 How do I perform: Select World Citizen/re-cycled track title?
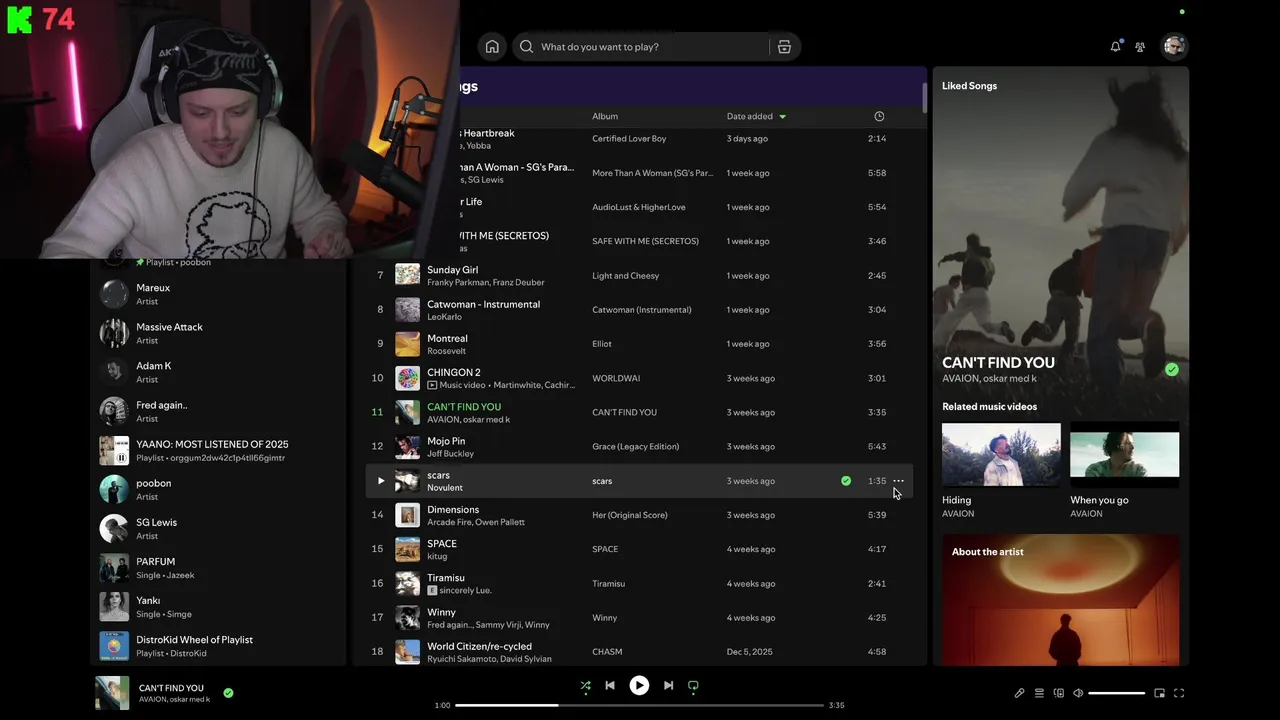click(x=479, y=646)
